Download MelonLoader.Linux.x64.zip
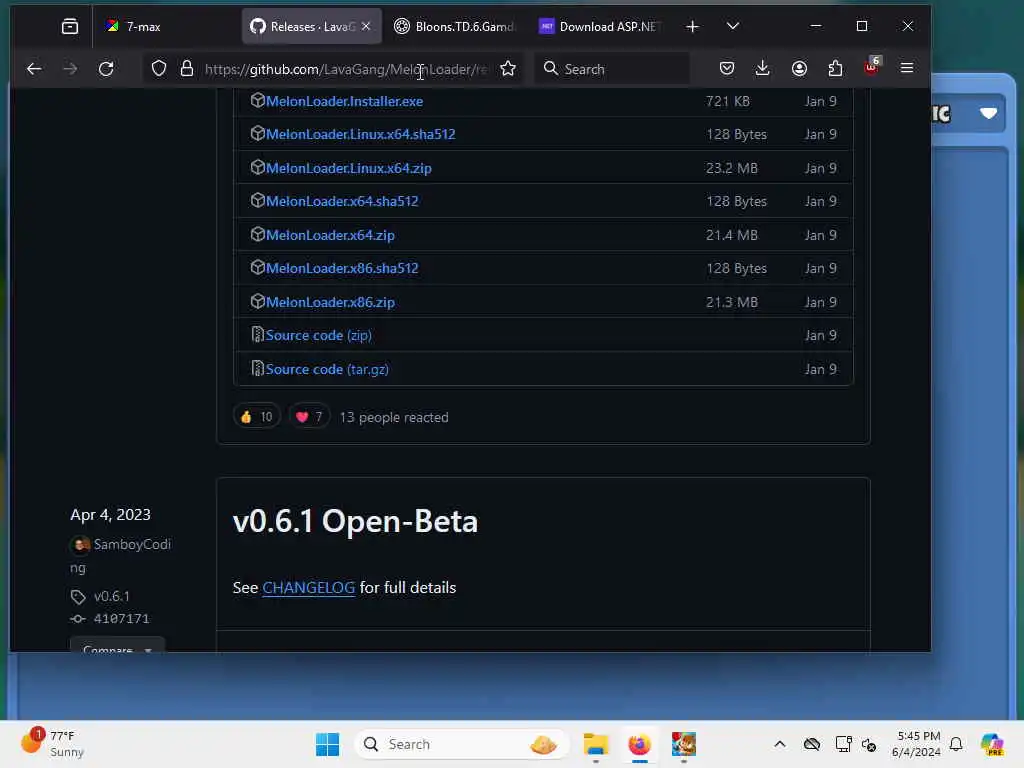 tap(349, 168)
